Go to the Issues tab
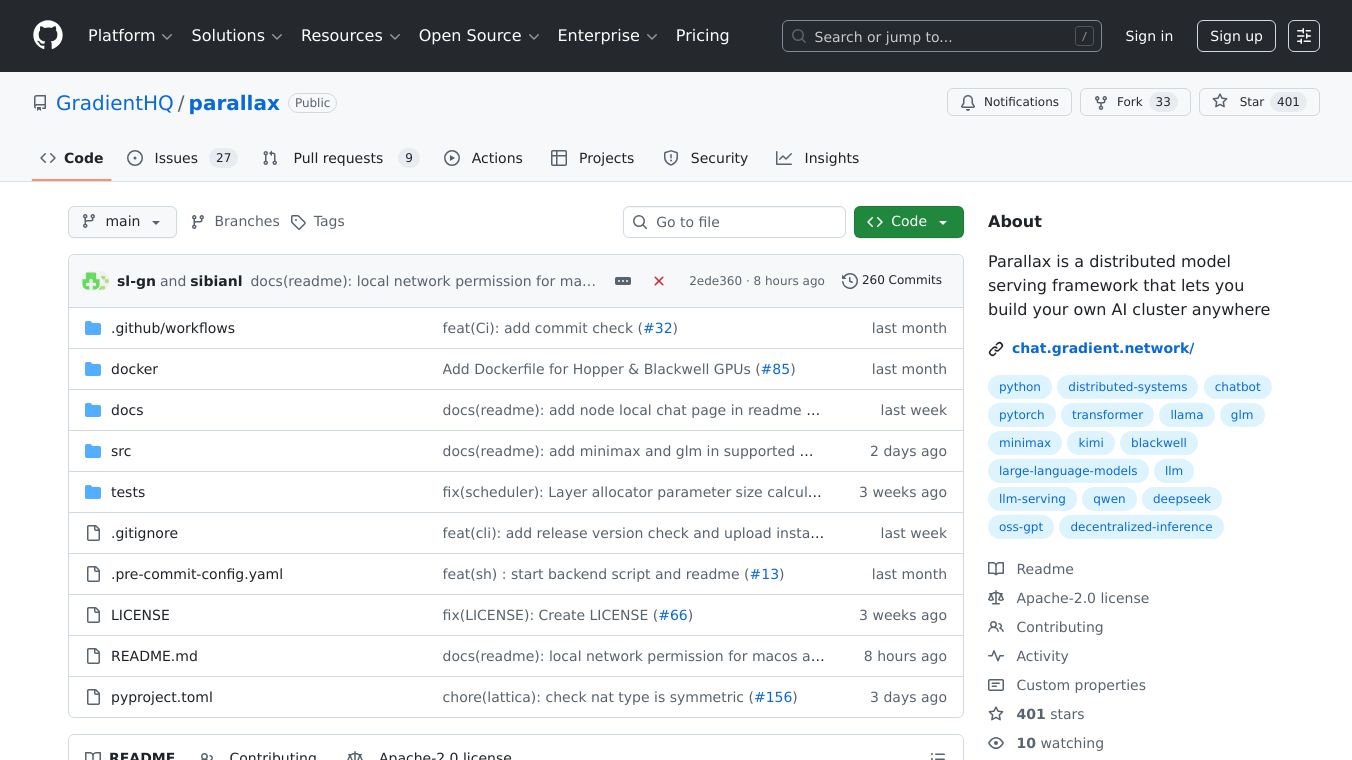 [175, 158]
